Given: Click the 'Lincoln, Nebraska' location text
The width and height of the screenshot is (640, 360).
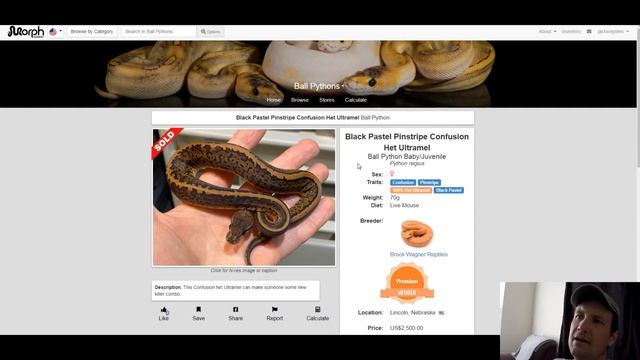Looking at the screenshot, I should (412, 313).
